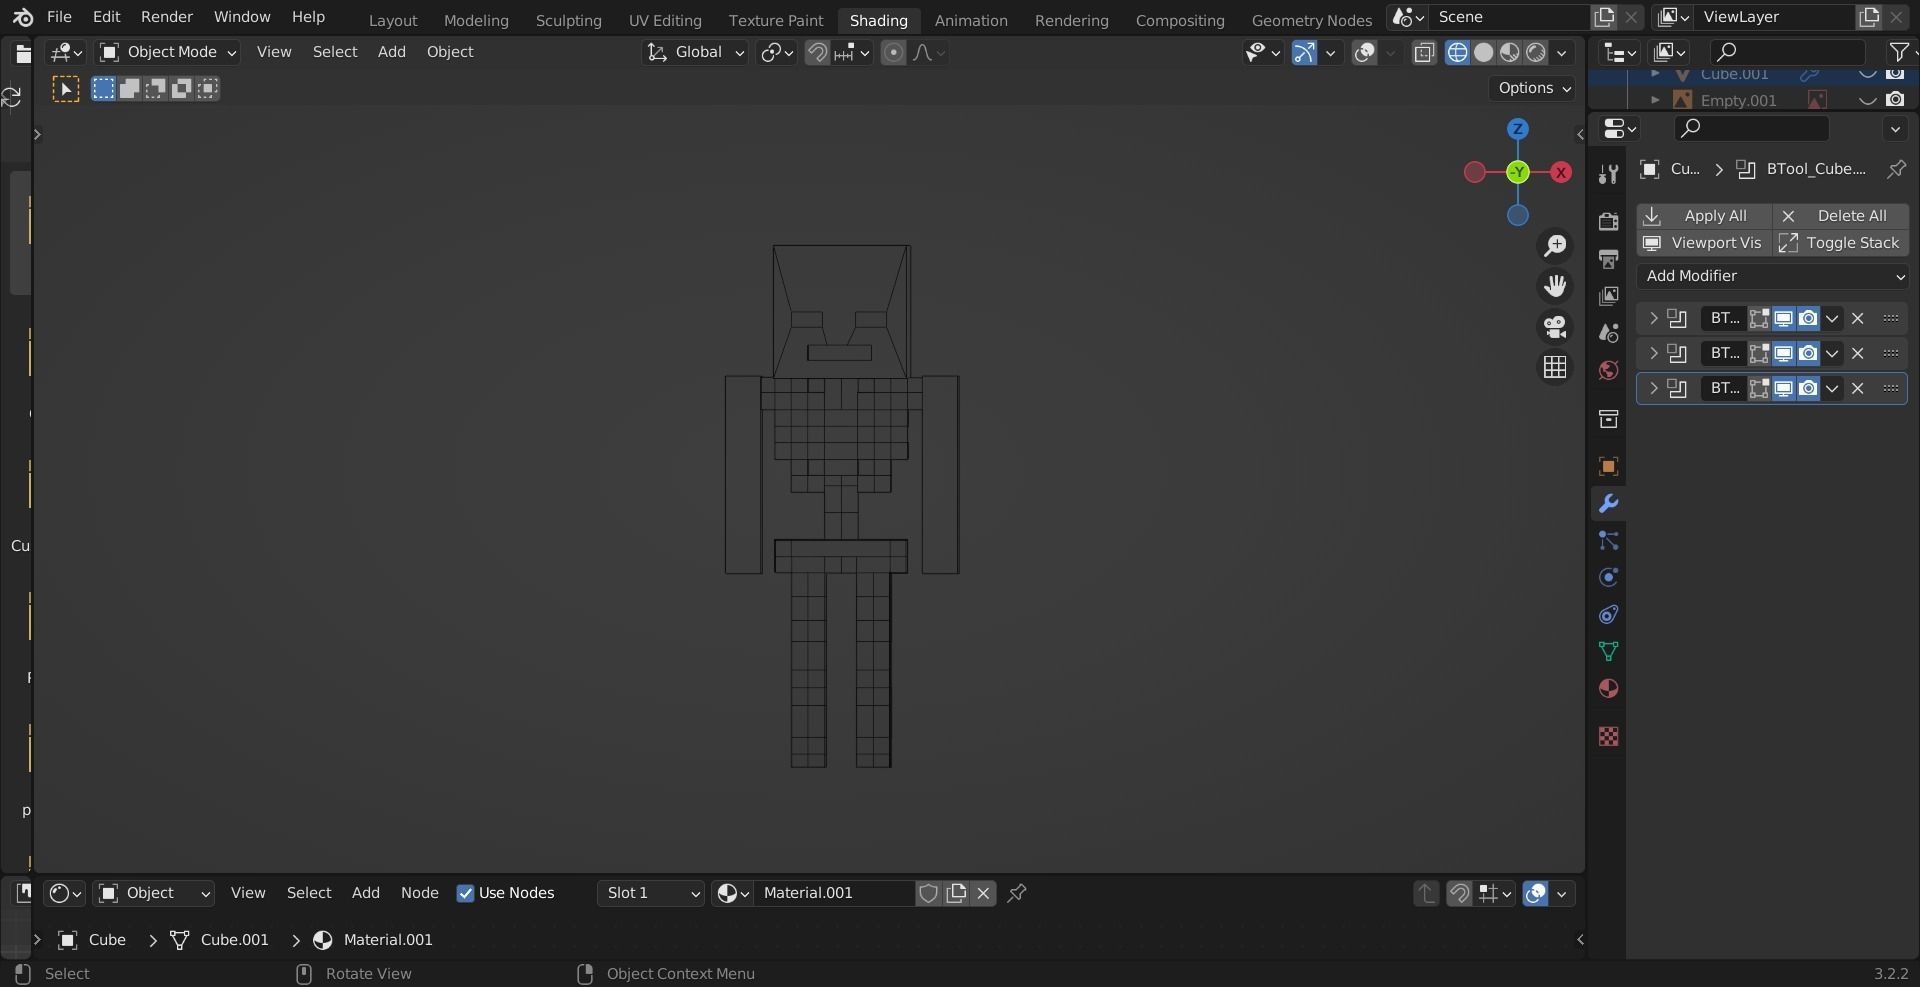The width and height of the screenshot is (1920, 987).
Task: Uncheck the Use Nodes checkbox
Action: 466,893
